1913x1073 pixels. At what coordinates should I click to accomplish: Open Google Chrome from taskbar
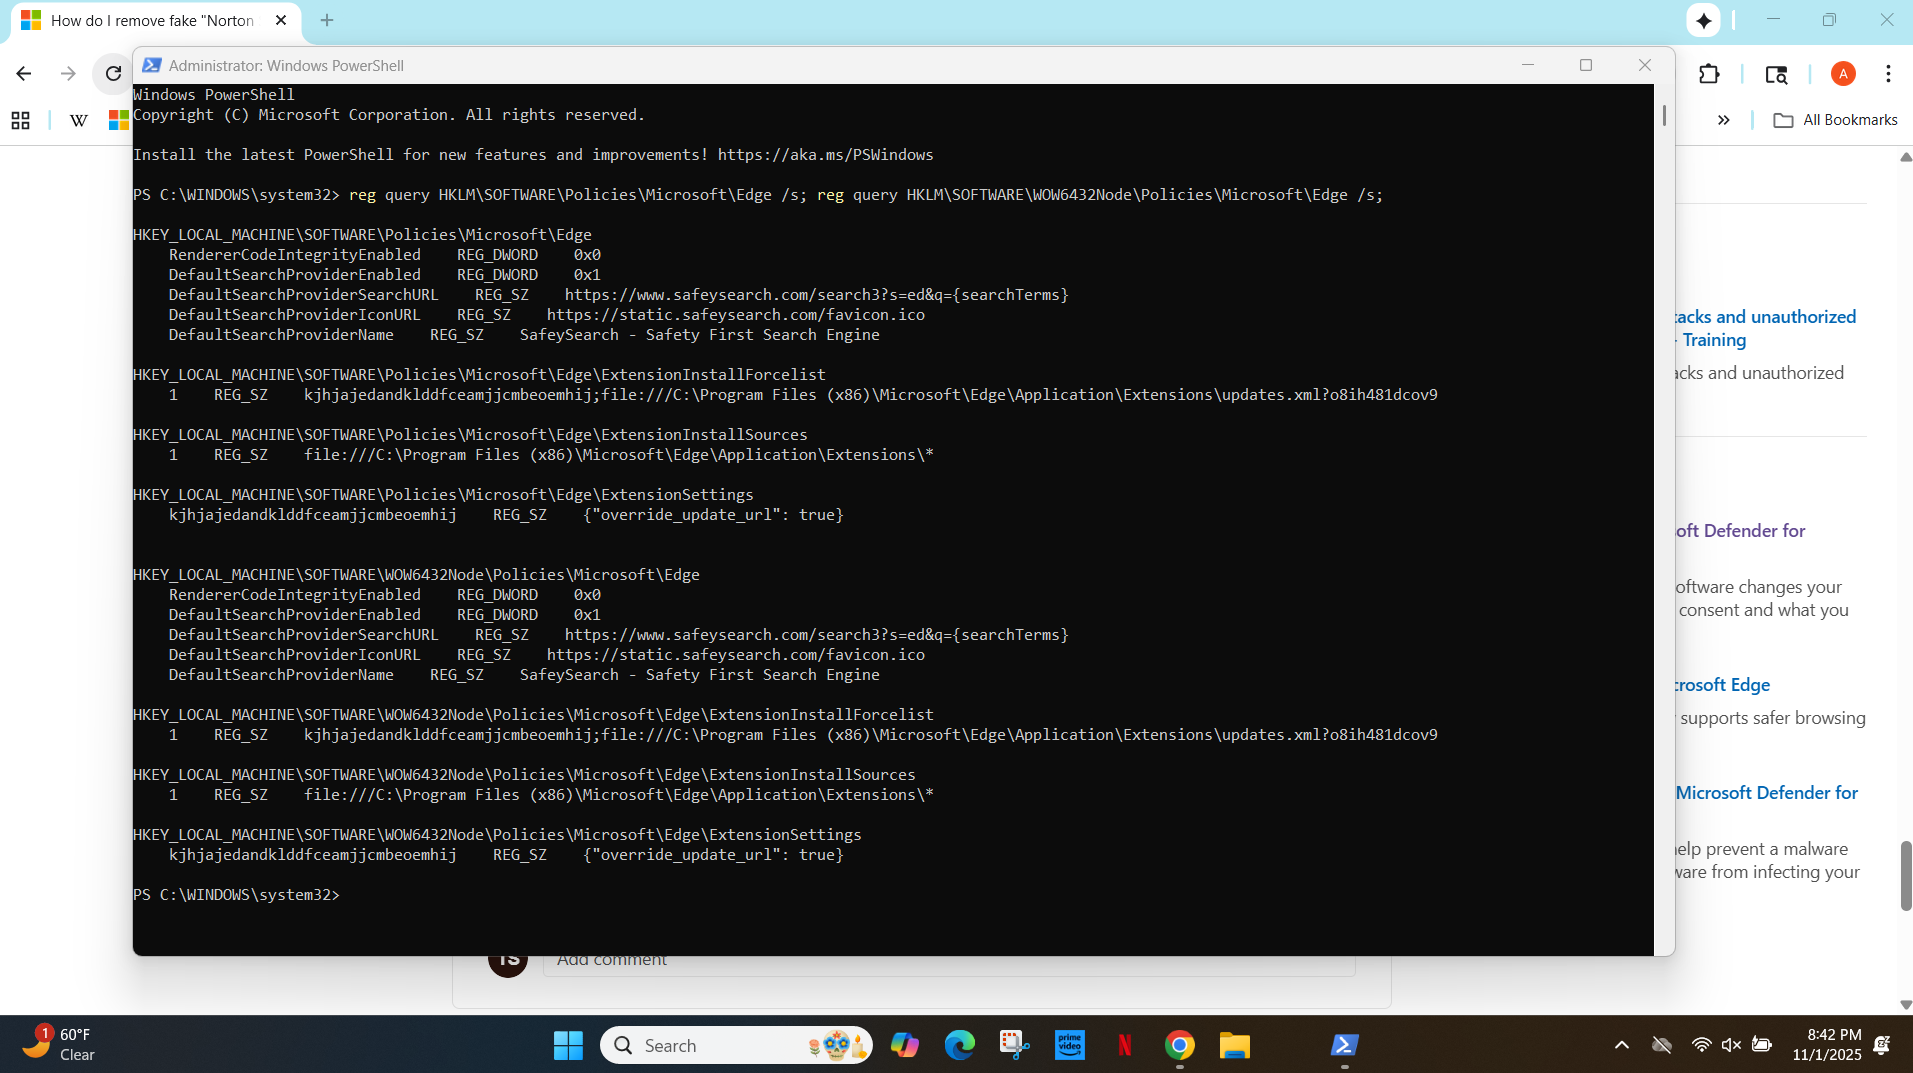[1180, 1045]
